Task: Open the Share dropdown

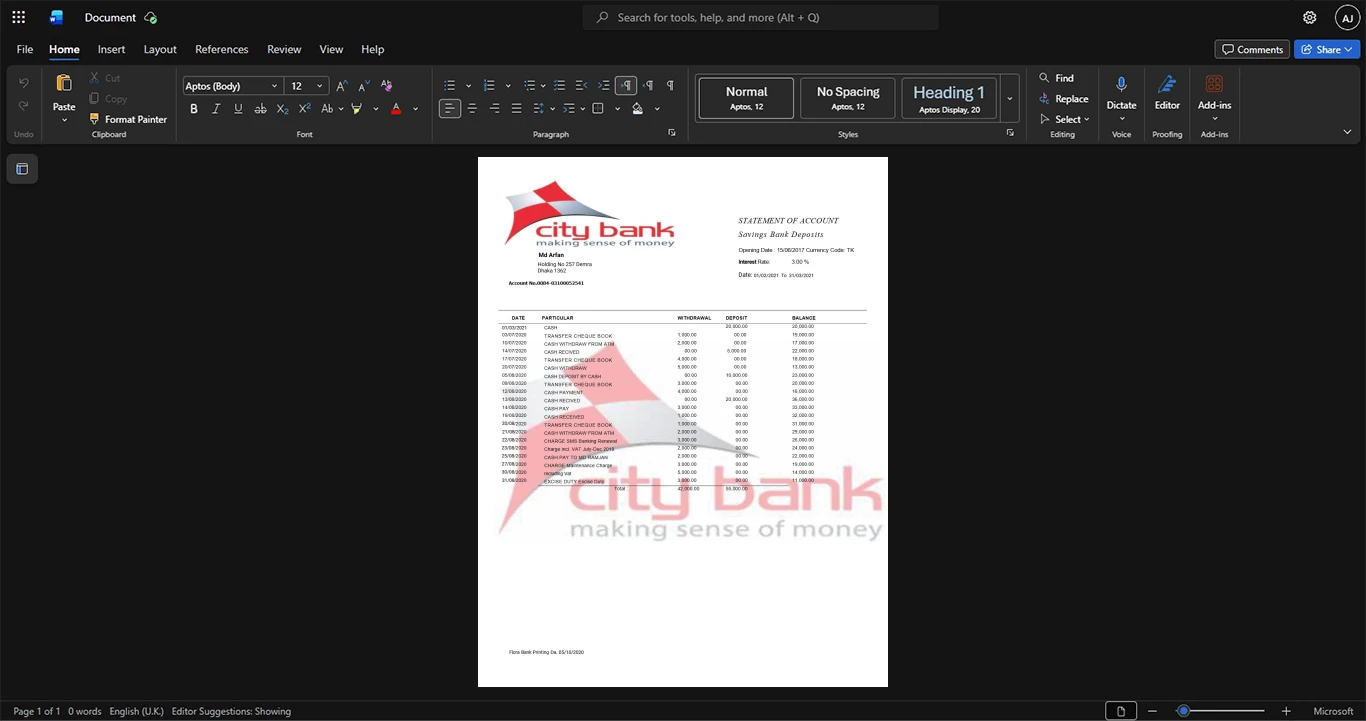Action: pyautogui.click(x=1327, y=49)
